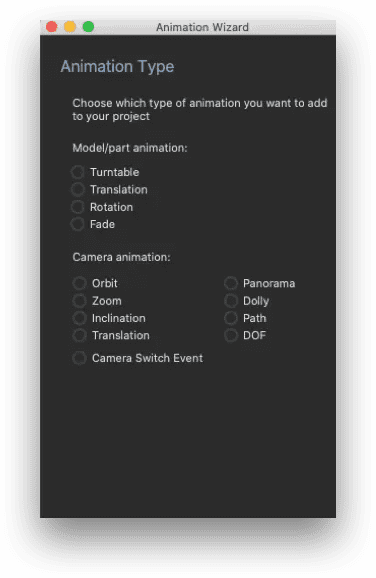
Task: Click the Animation Type heading
Action: coord(117,67)
